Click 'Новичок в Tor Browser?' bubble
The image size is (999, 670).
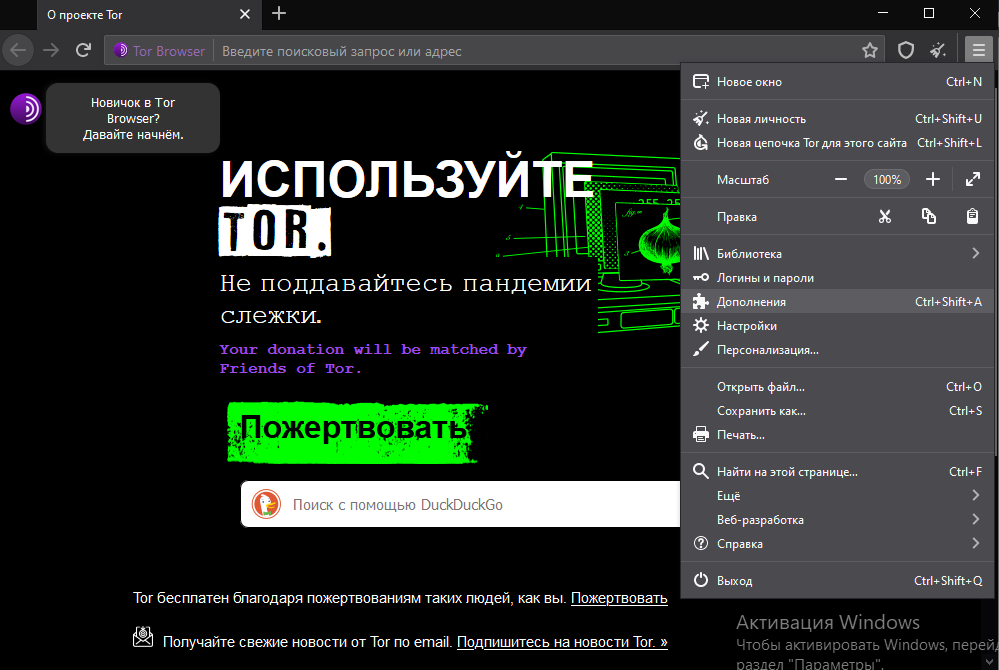(x=133, y=118)
